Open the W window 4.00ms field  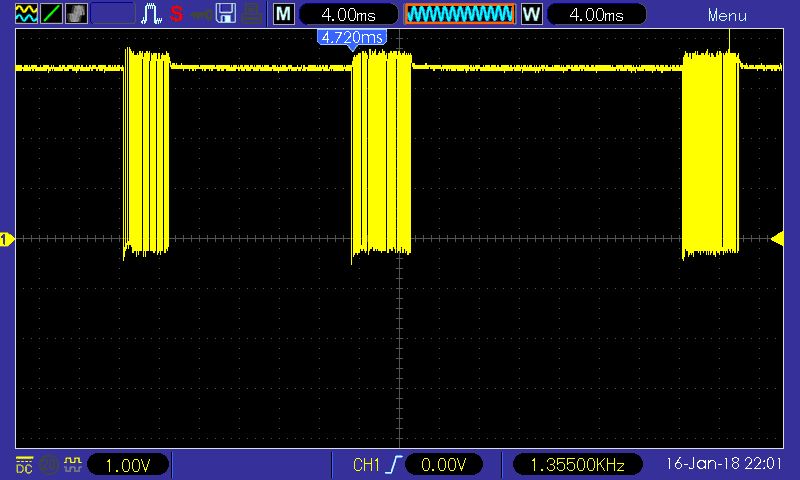tap(596, 14)
